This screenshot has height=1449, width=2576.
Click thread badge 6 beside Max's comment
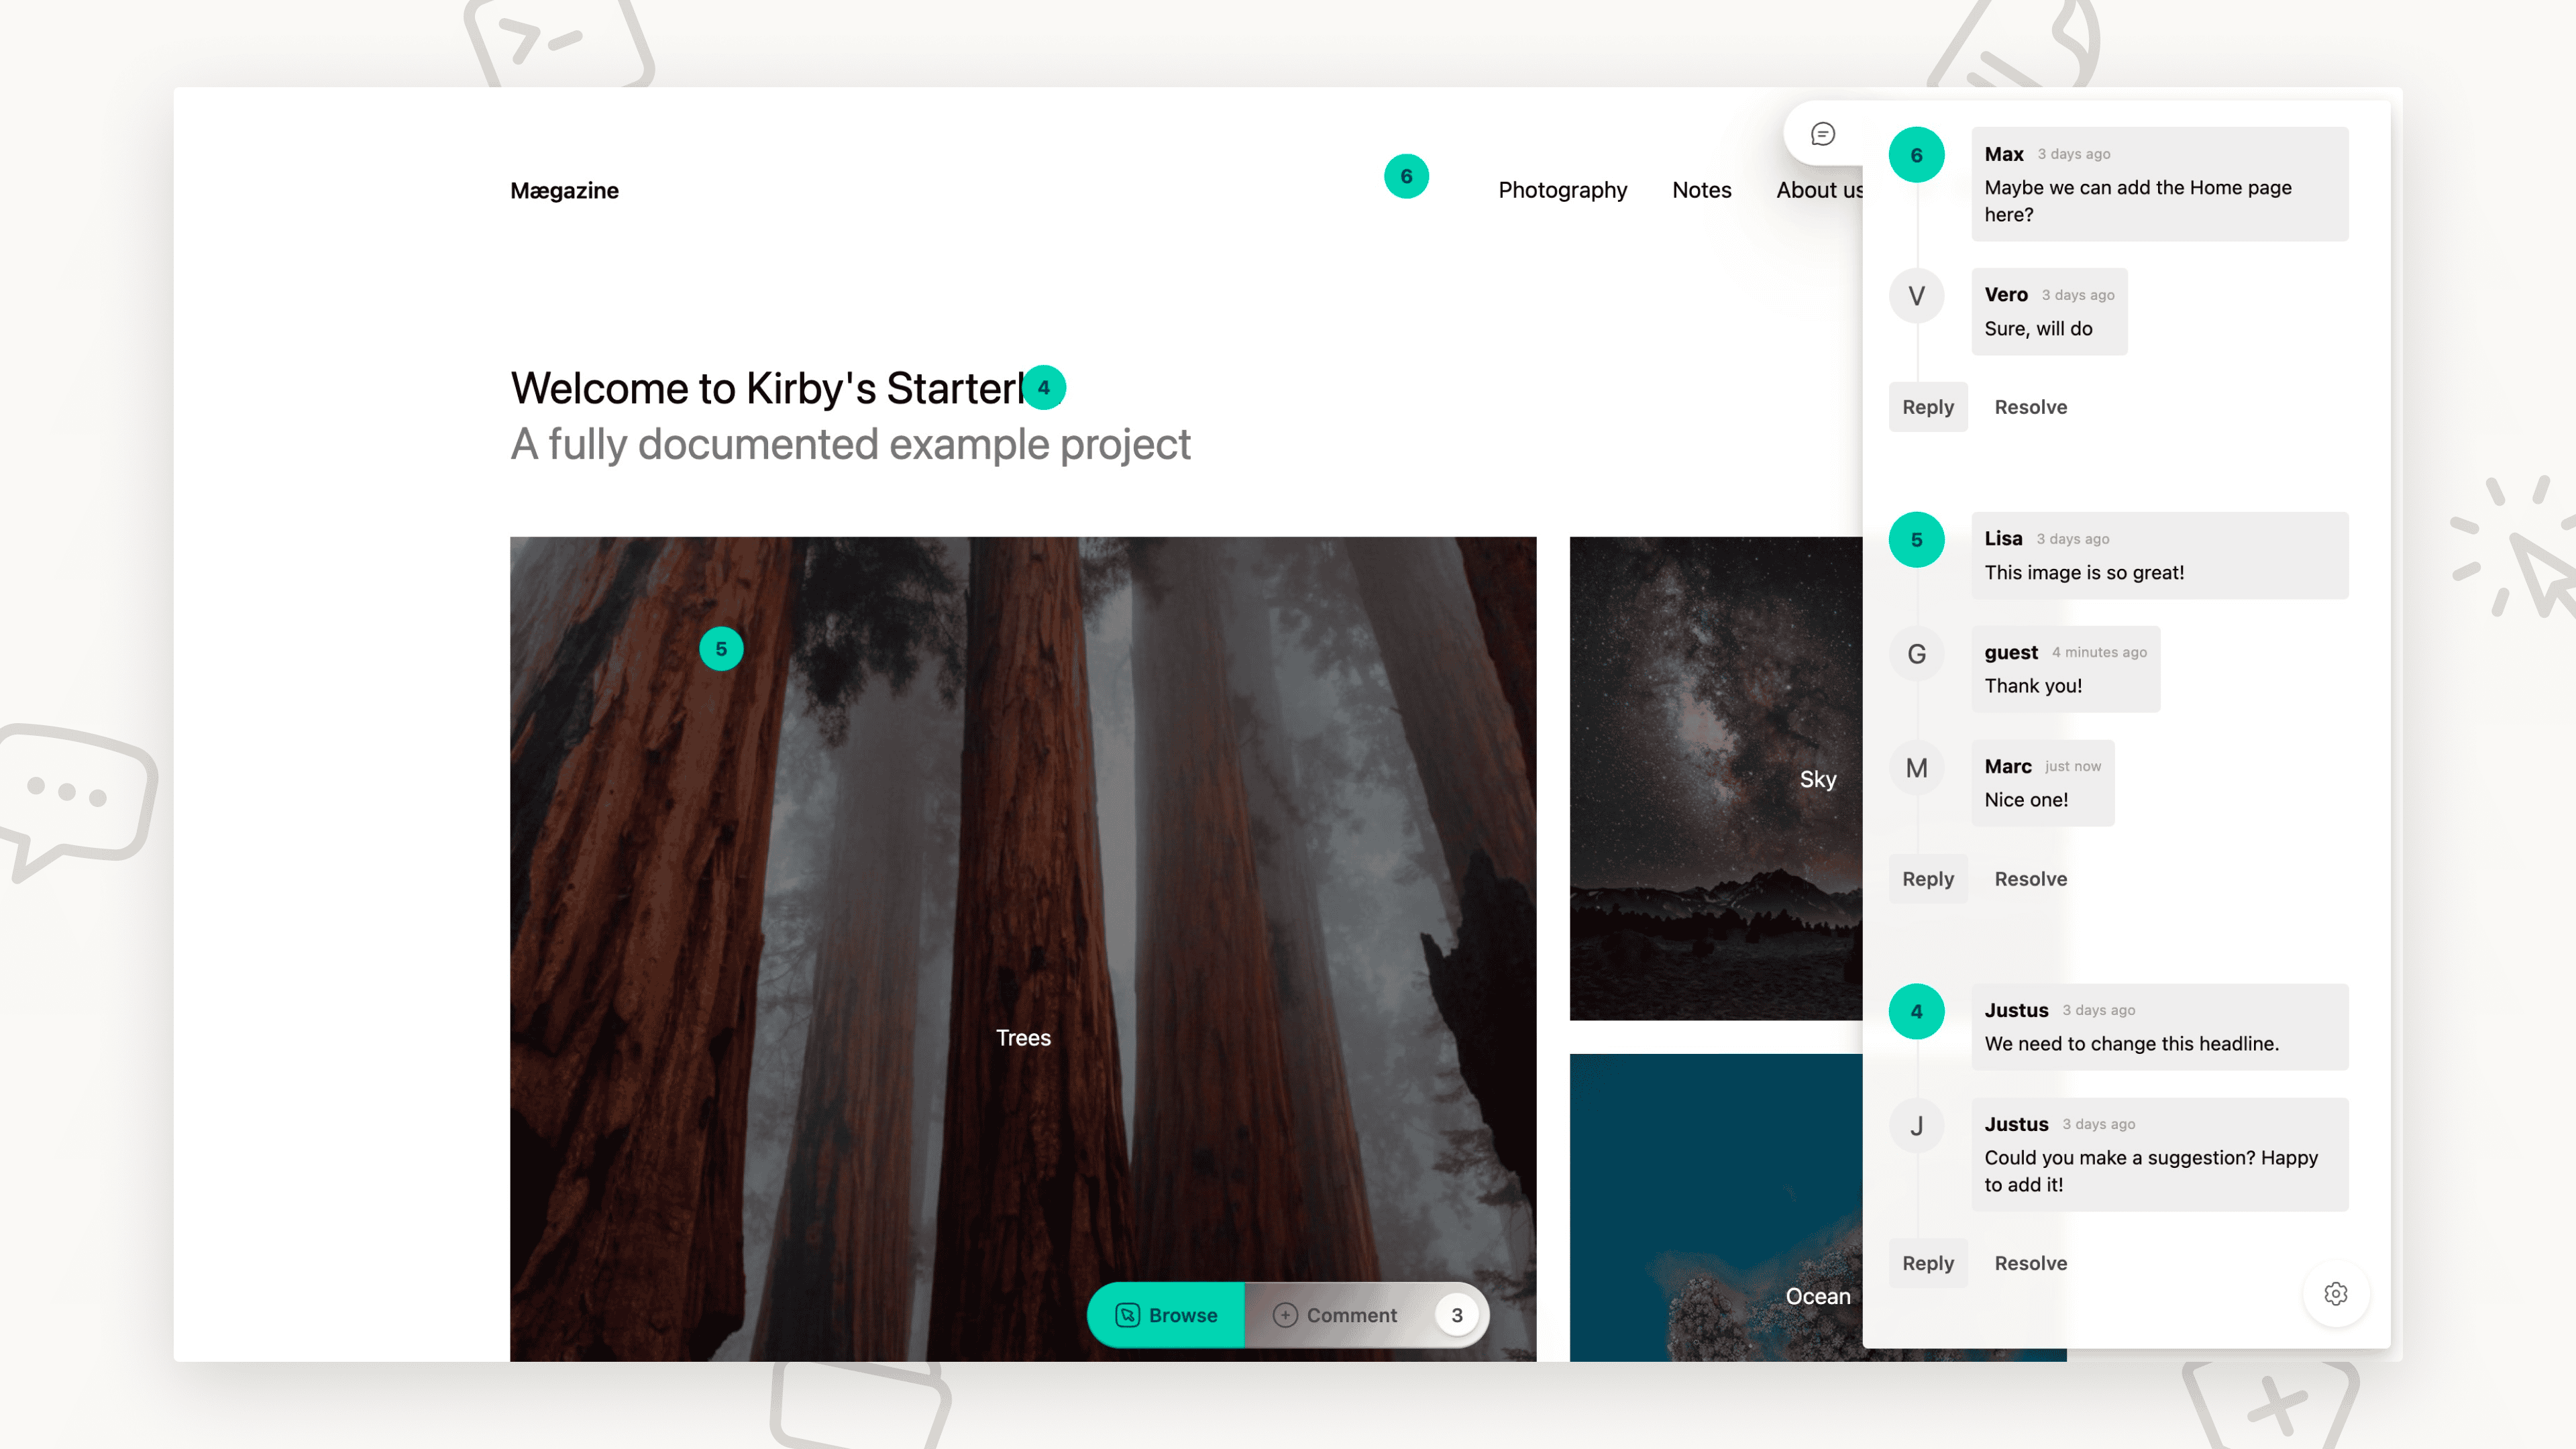point(1916,155)
